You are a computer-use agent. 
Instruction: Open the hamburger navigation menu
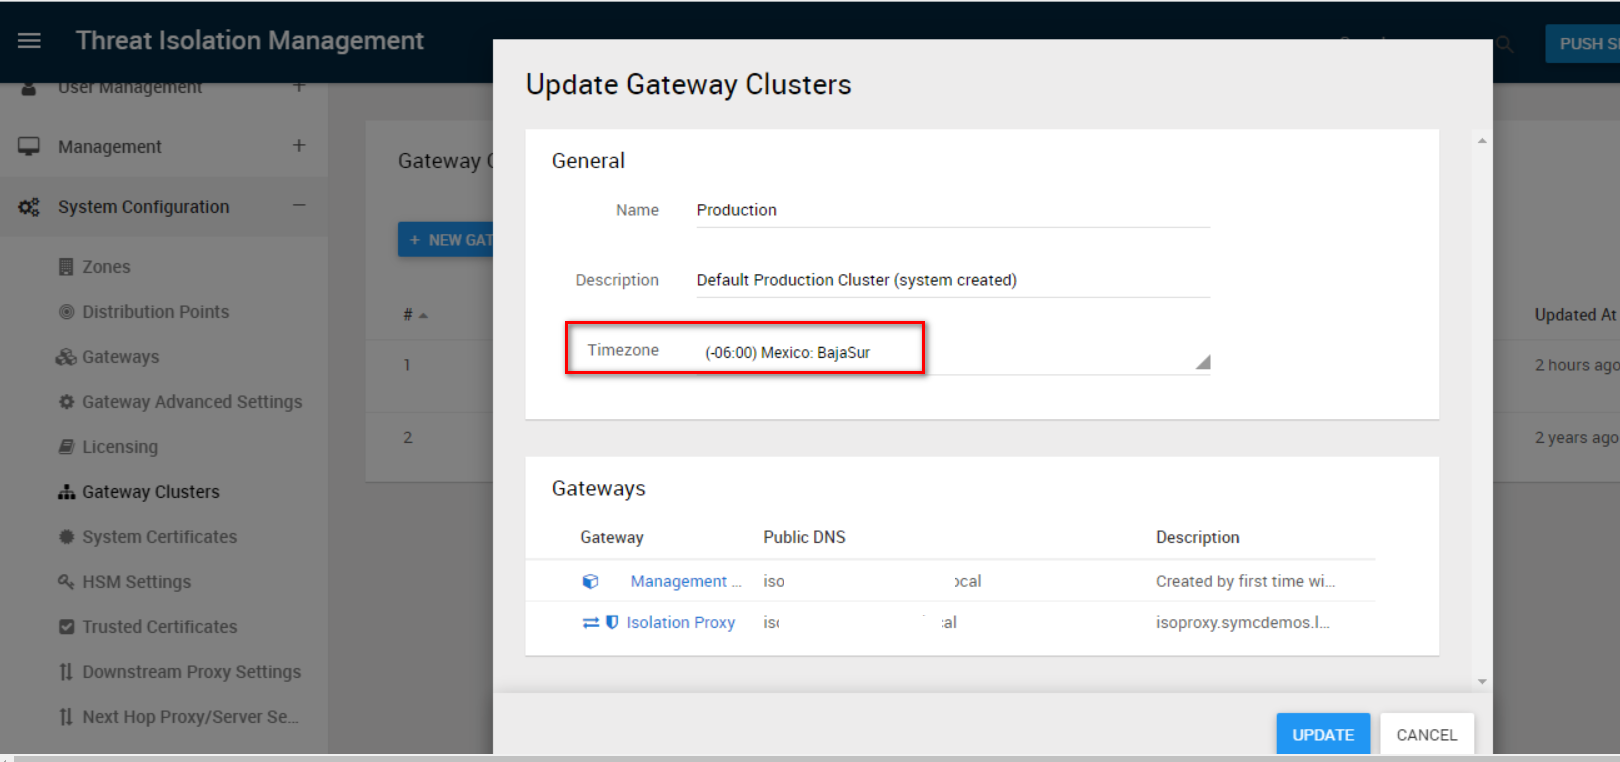tap(29, 41)
